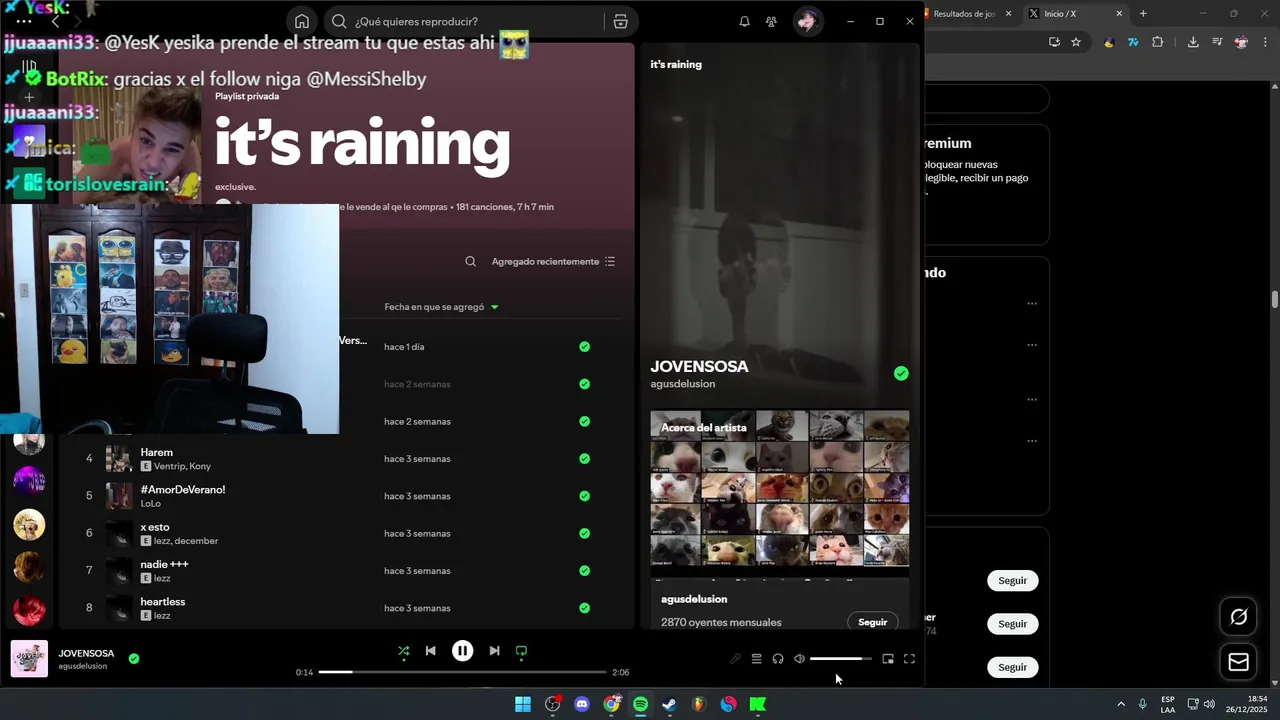Bookmark page with Chrome star icon
Image resolution: width=1280 pixels, height=720 pixels.
pos(1076,42)
